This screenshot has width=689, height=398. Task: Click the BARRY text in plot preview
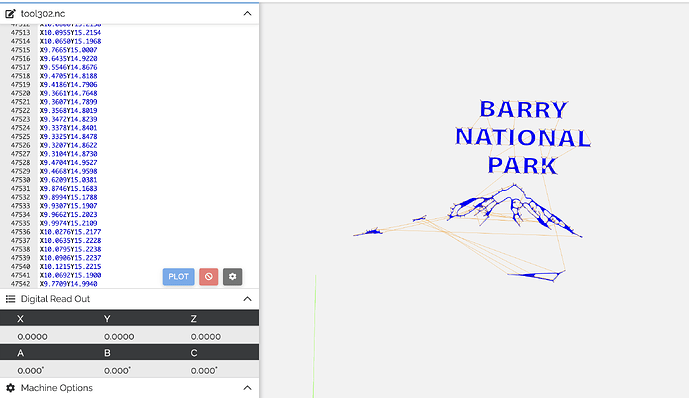click(523, 109)
